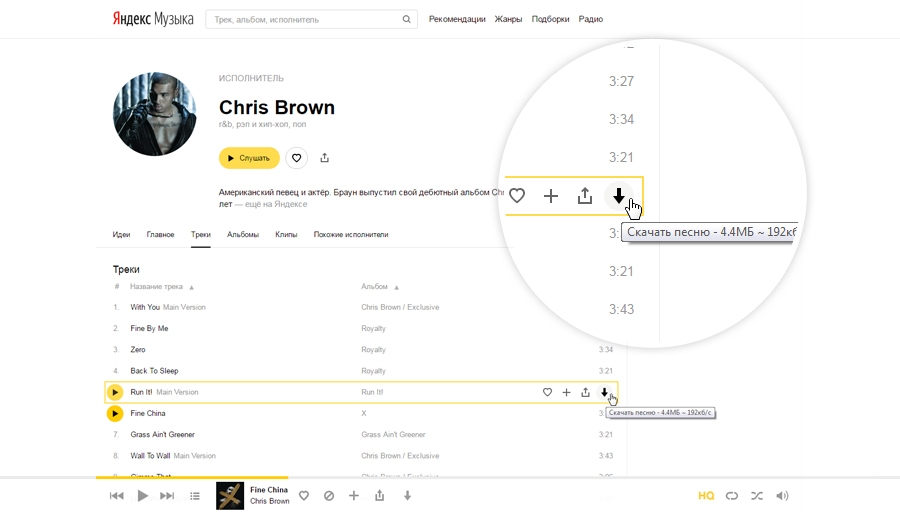Select the track Back To Sleep
The width and height of the screenshot is (900, 512).
tap(154, 371)
